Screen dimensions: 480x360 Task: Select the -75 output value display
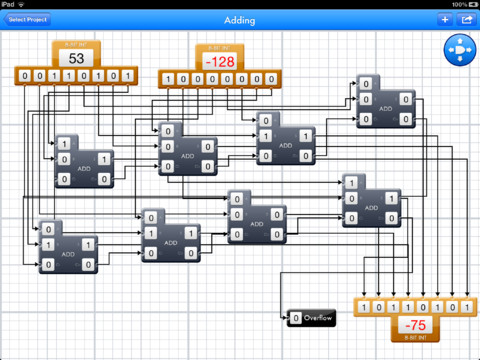click(x=415, y=325)
